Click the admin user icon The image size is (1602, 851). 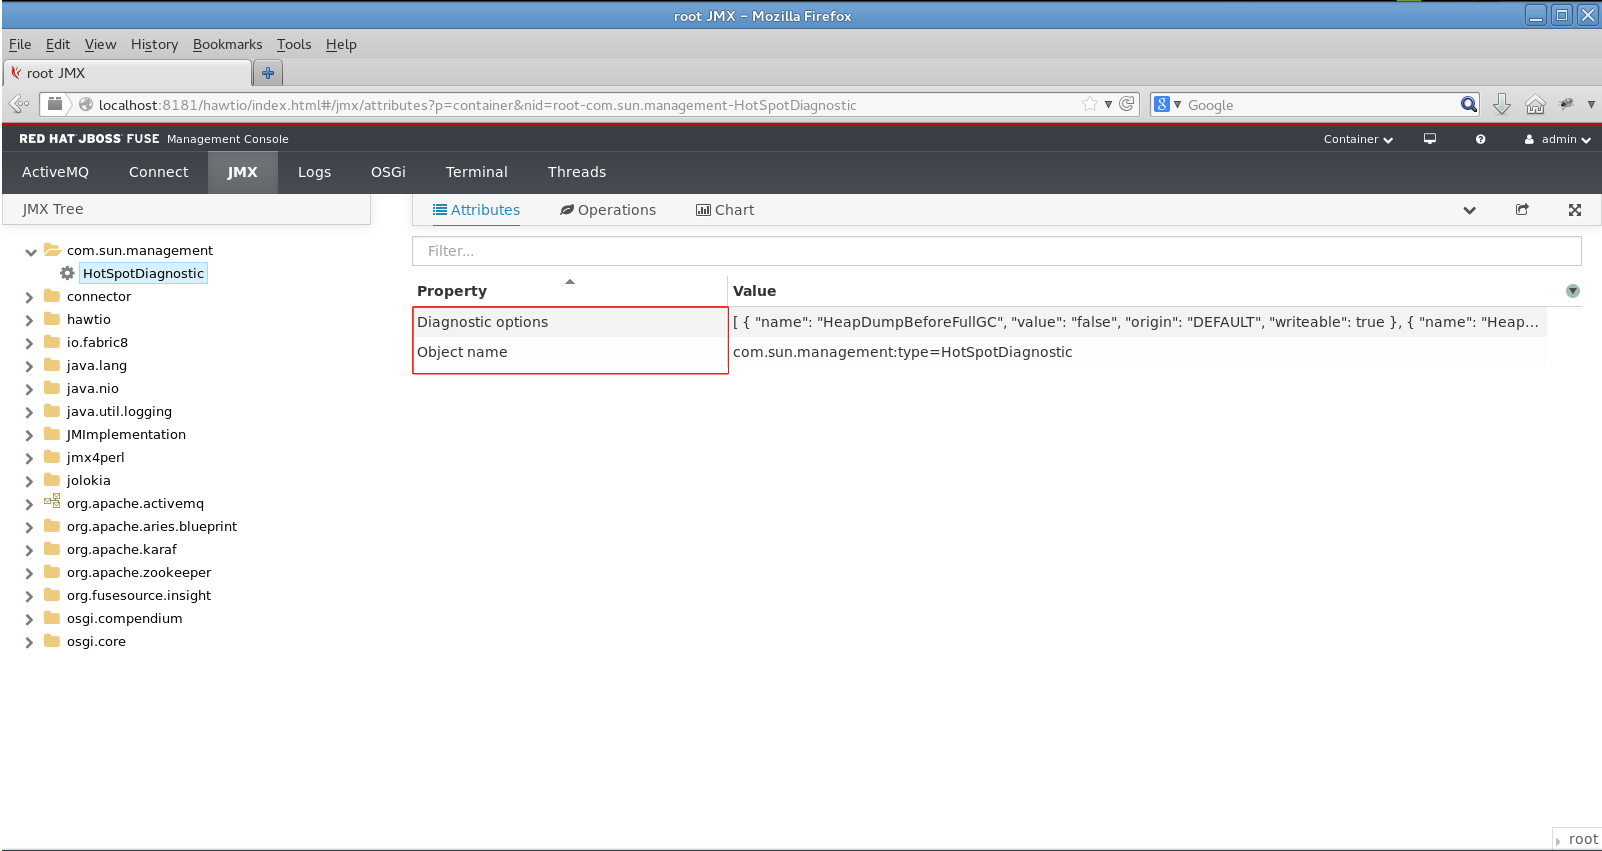[1529, 140]
